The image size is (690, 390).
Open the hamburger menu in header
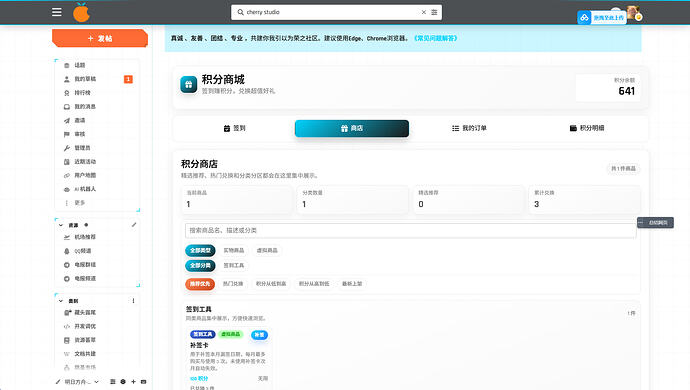click(x=56, y=12)
